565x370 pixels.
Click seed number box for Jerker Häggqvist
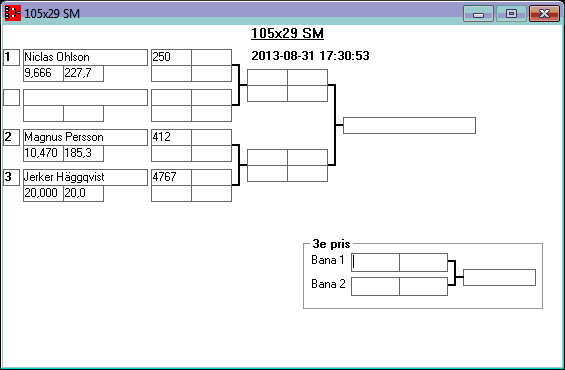(12, 177)
